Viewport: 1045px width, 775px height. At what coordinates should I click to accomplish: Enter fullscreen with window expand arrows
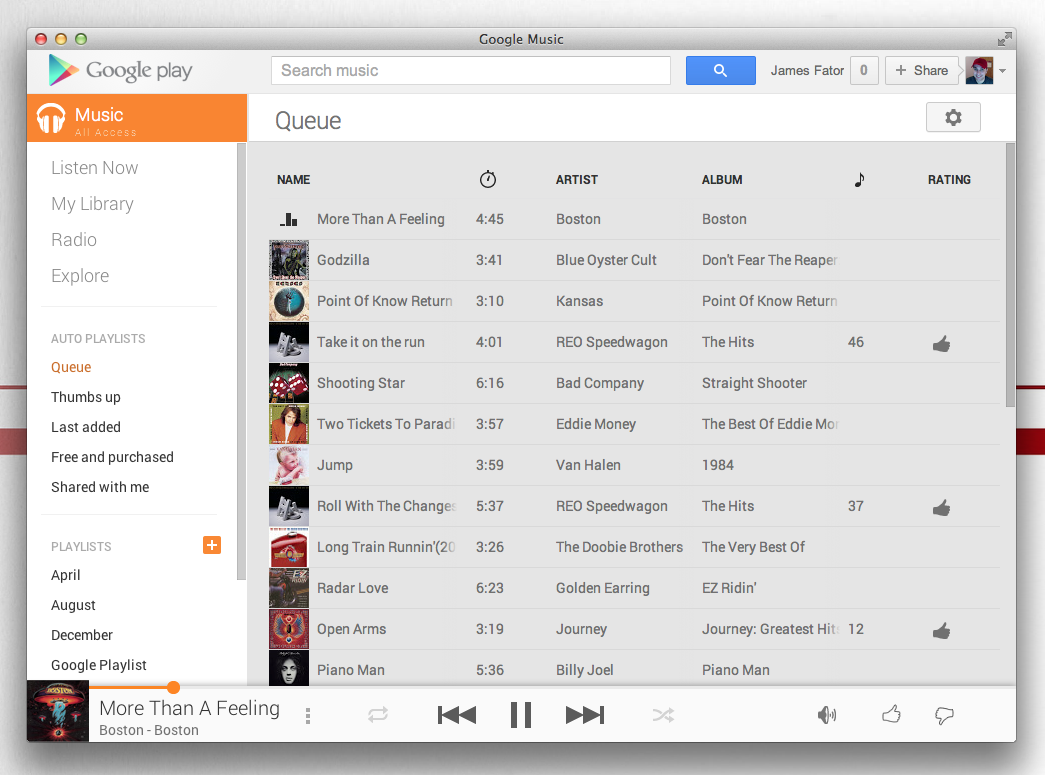click(1004, 39)
